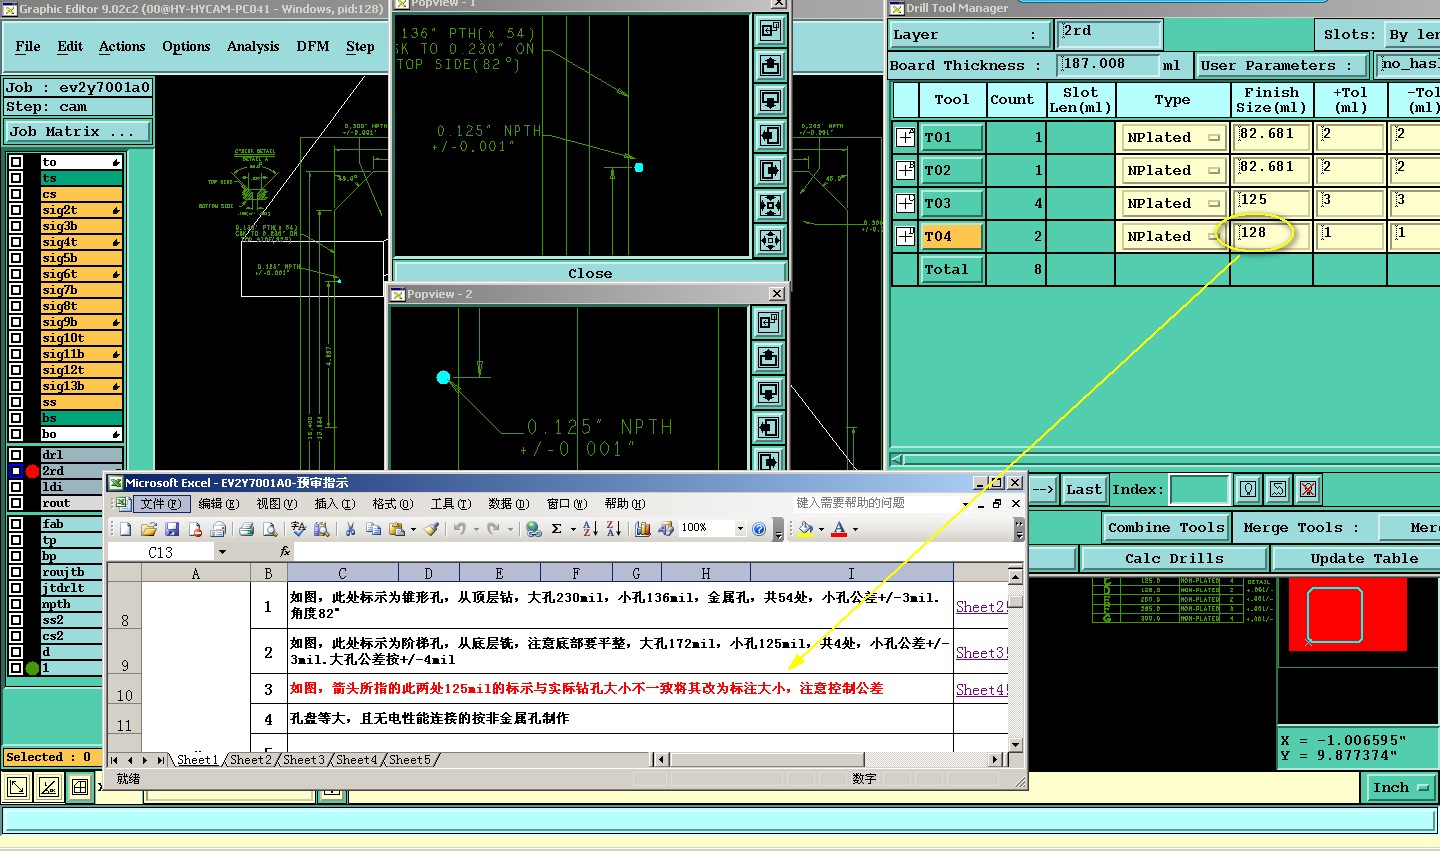This screenshot has height=851, width=1440.
Task: Click Finish Size field of tool T04
Action: (1271, 236)
